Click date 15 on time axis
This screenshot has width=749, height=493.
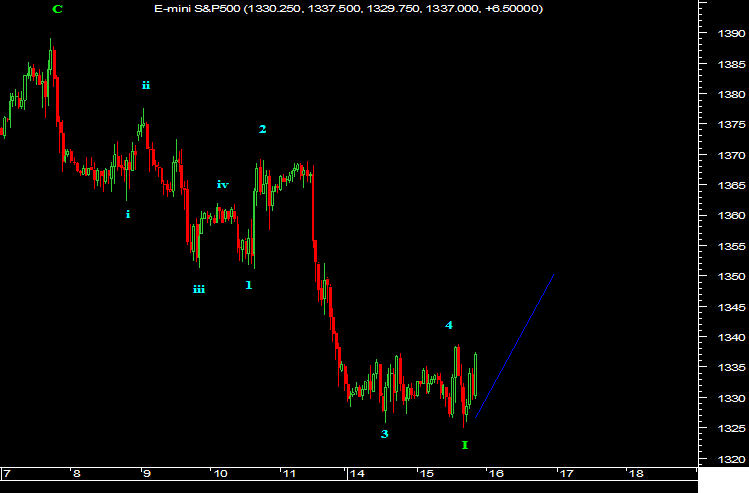(x=427, y=474)
